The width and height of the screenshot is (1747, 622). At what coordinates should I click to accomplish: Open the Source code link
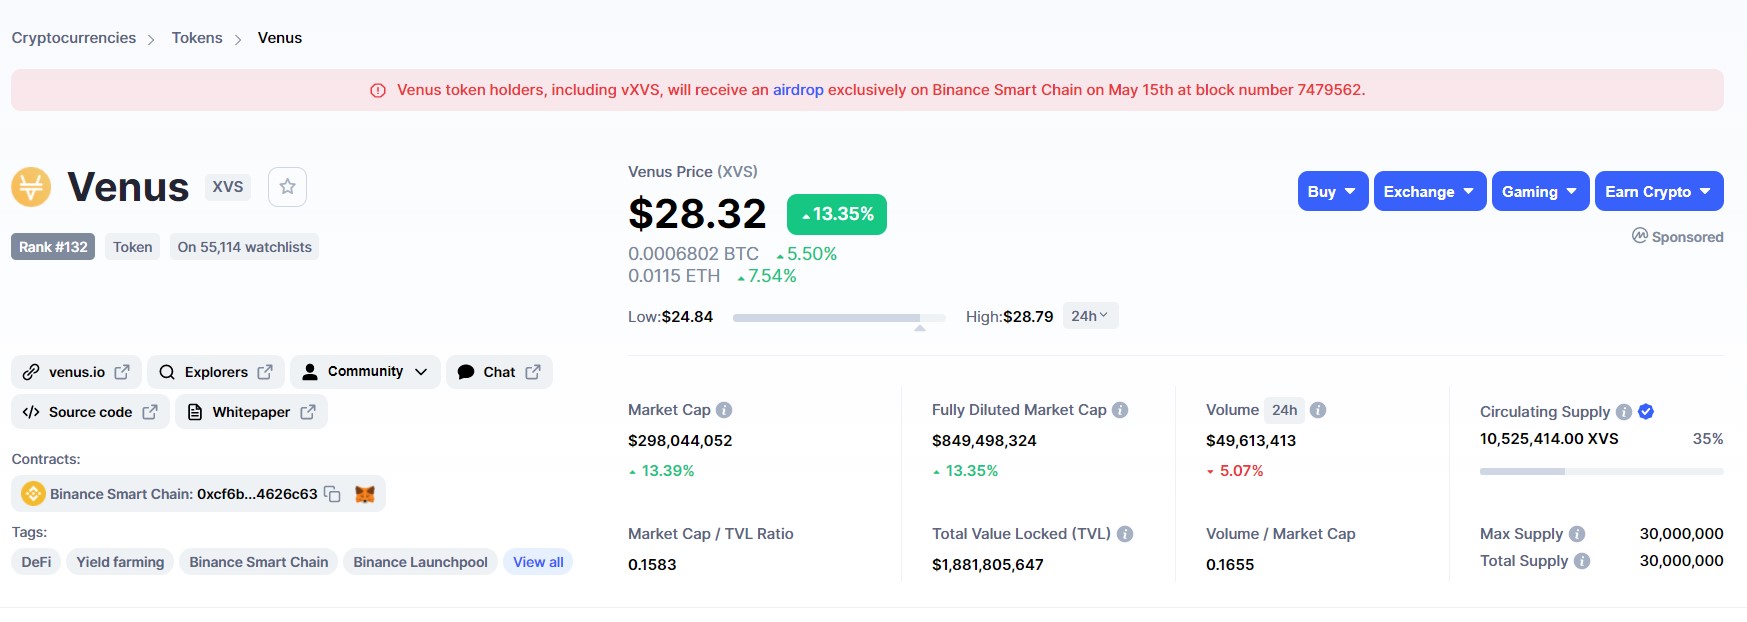90,412
